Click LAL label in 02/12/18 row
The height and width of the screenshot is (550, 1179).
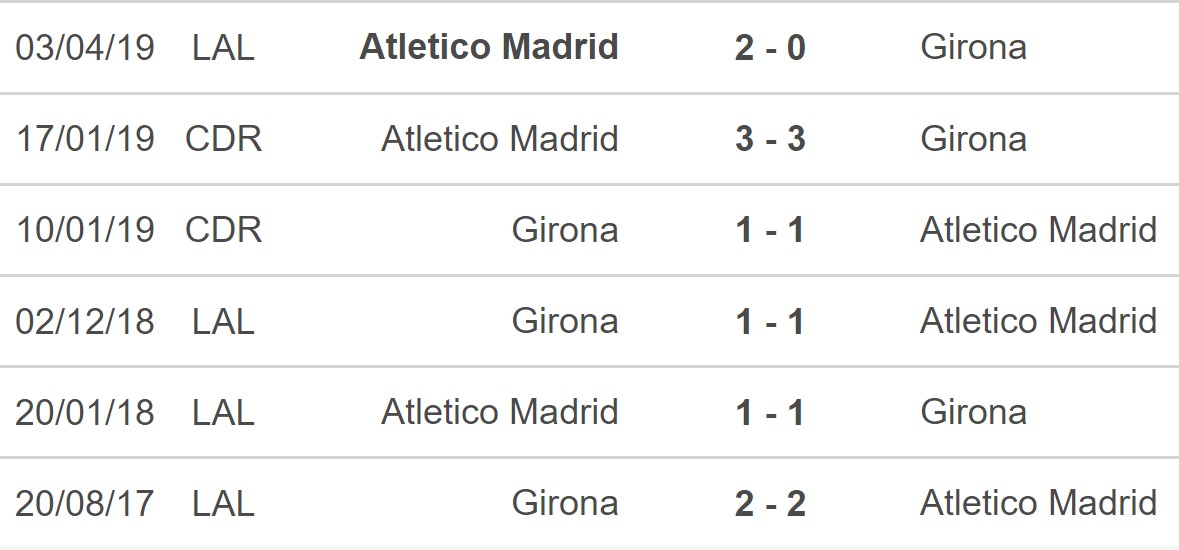tap(224, 321)
